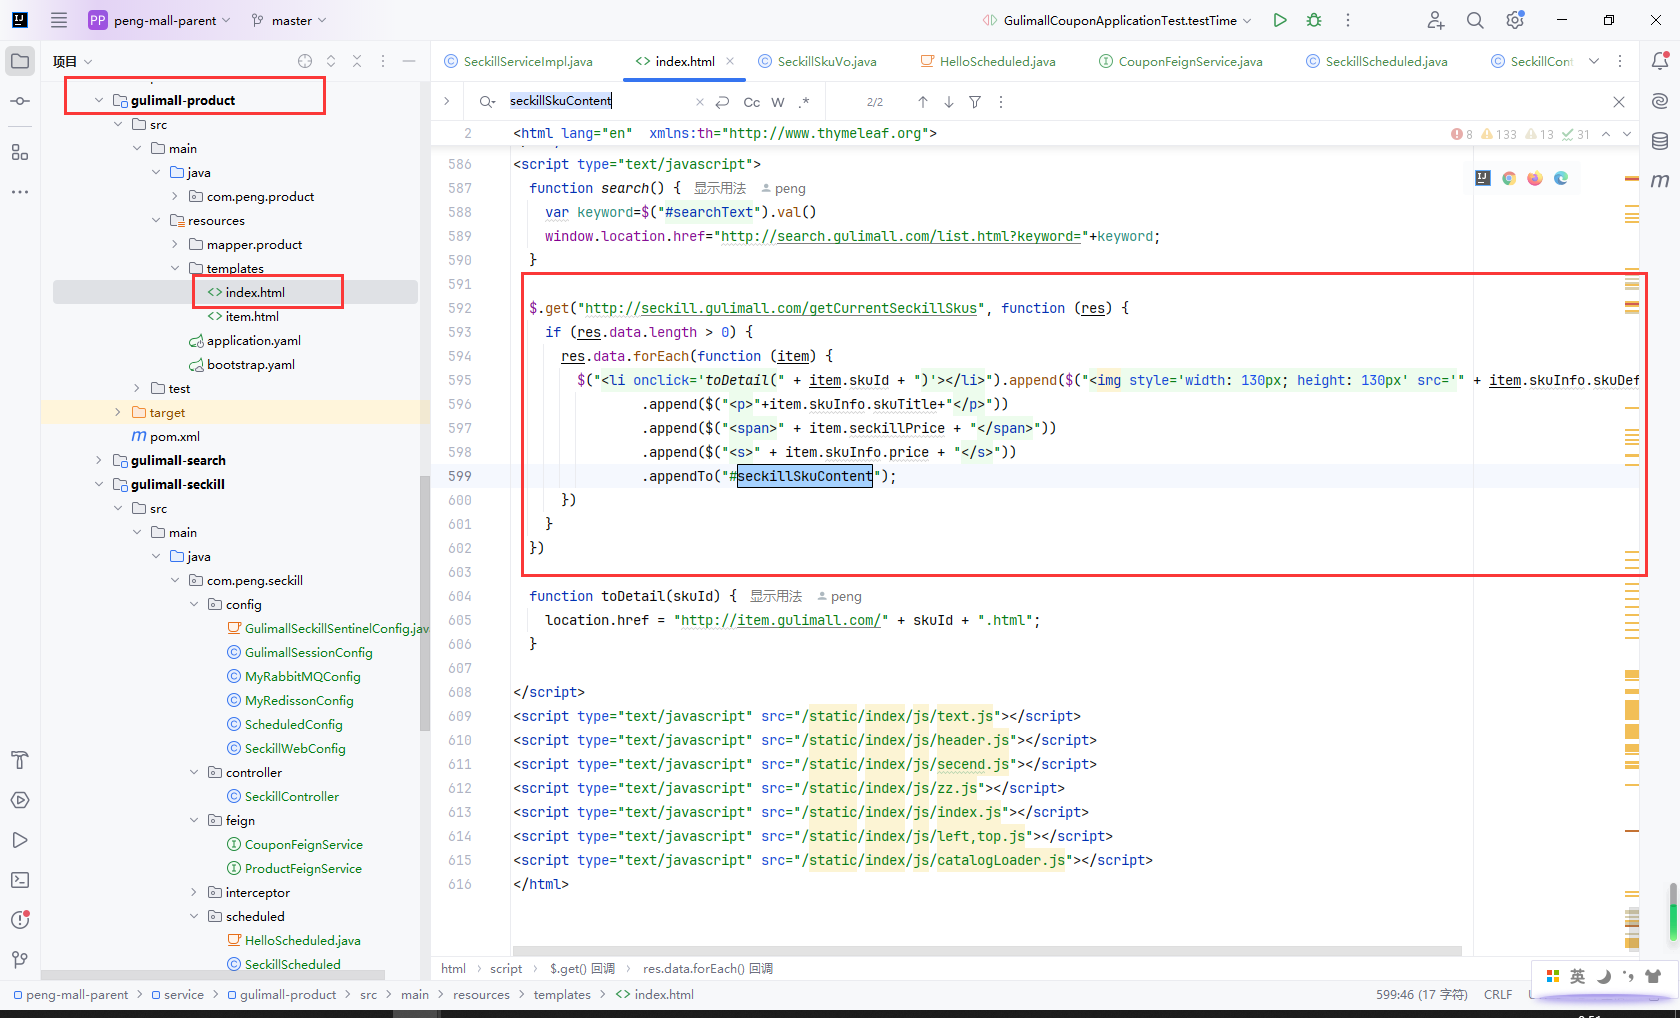Click CRLF line separator status

1498,994
